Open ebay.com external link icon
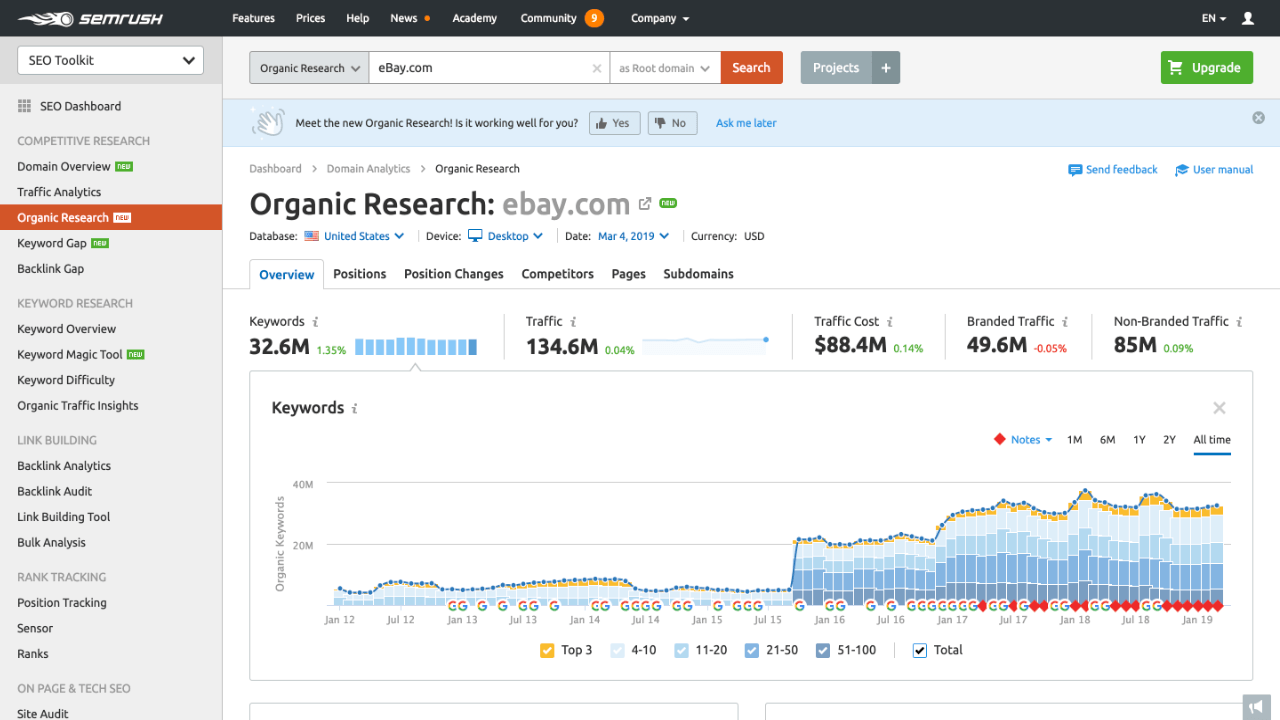This screenshot has height=720, width=1280. (645, 203)
